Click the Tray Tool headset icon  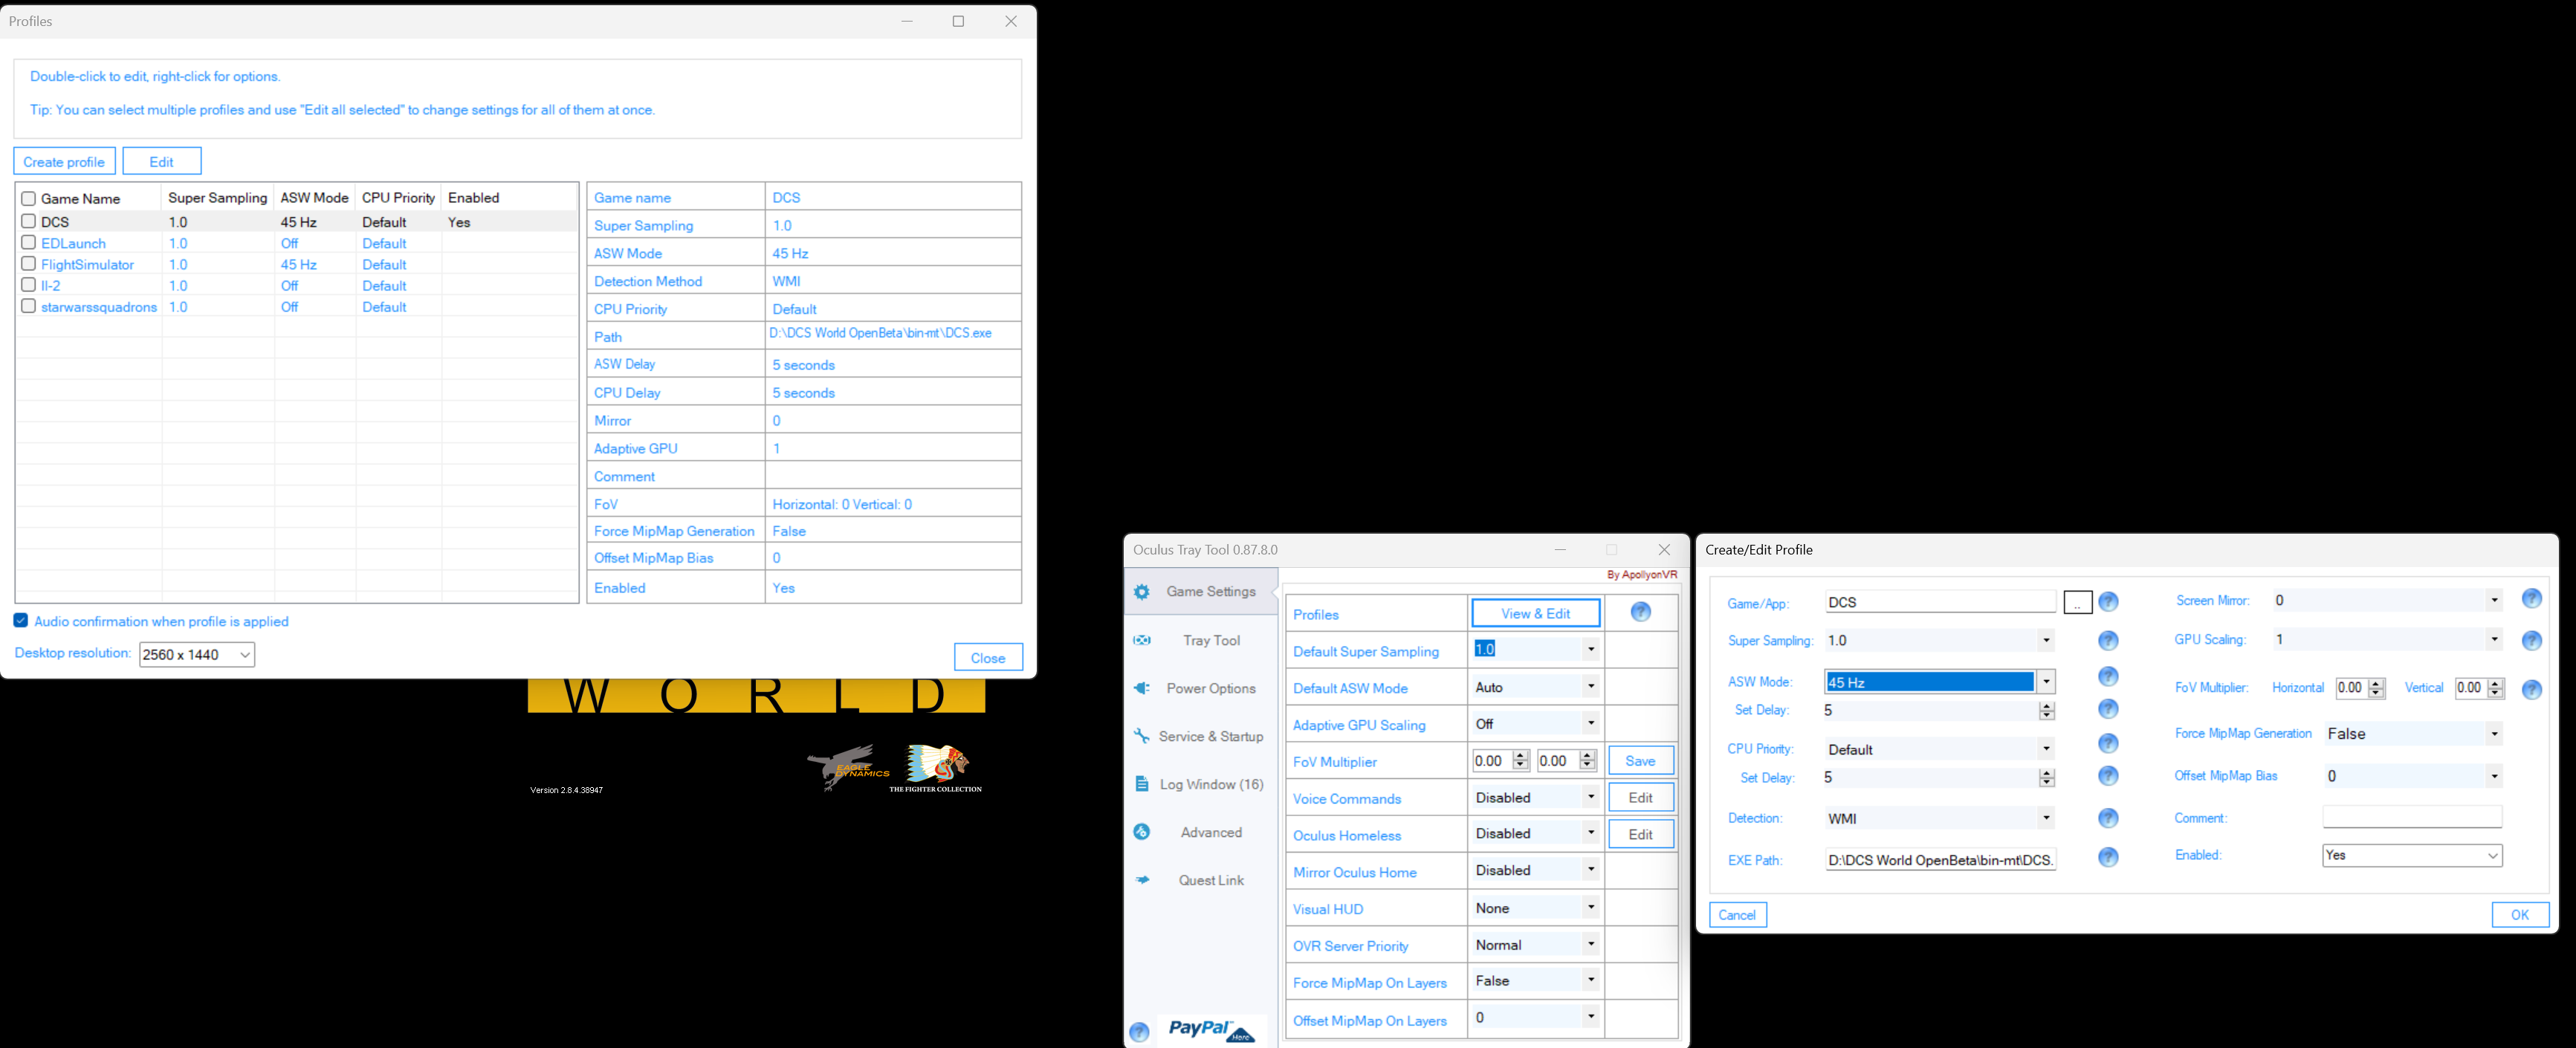click(x=1142, y=640)
